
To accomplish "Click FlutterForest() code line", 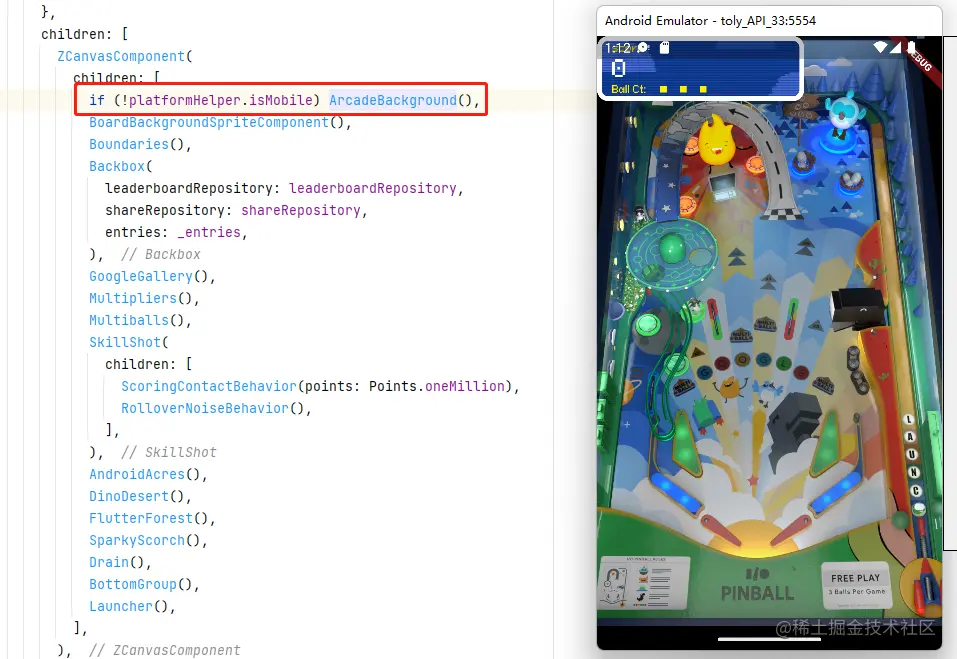I will 152,518.
